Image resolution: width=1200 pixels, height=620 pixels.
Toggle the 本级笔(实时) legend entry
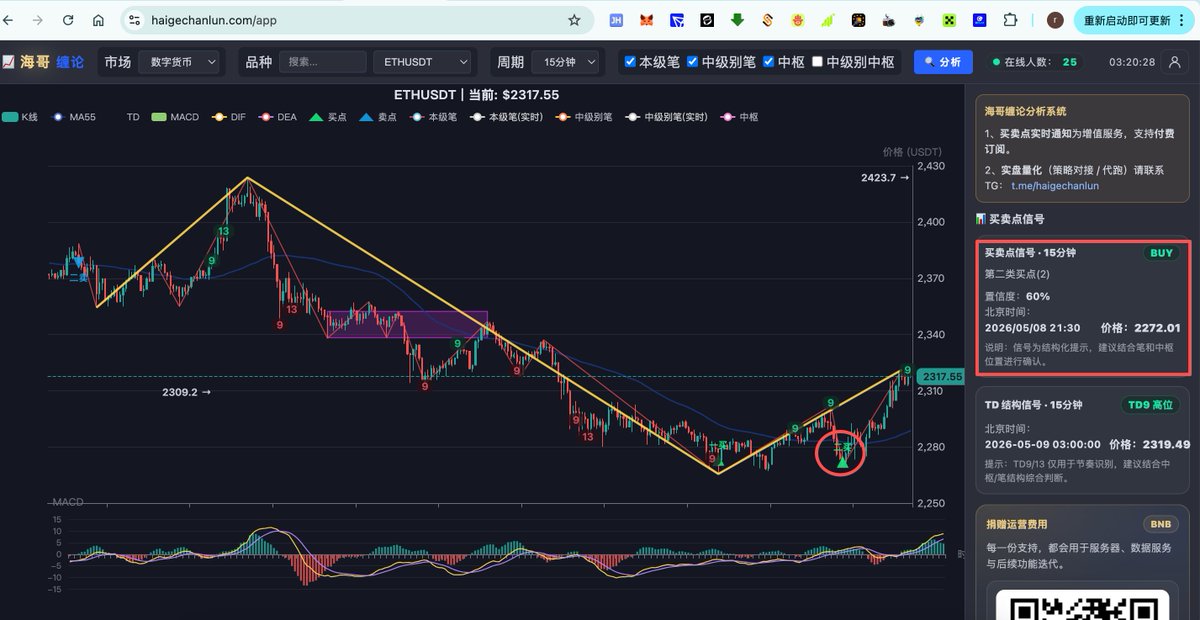click(505, 117)
